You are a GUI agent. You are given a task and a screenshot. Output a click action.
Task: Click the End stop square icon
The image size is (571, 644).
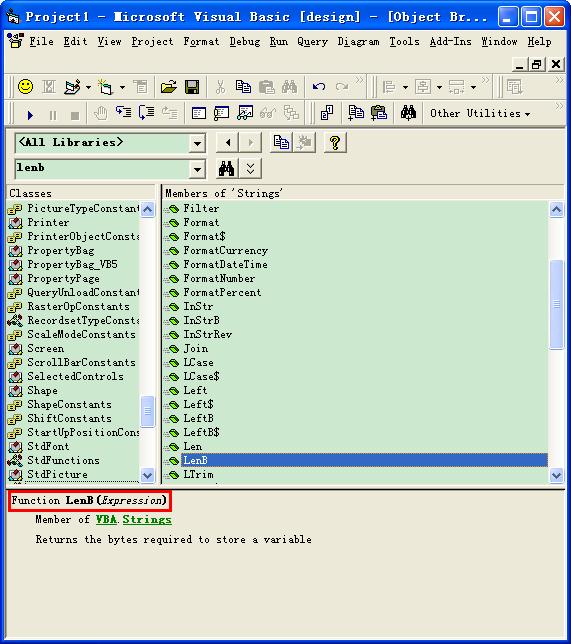(x=75, y=115)
